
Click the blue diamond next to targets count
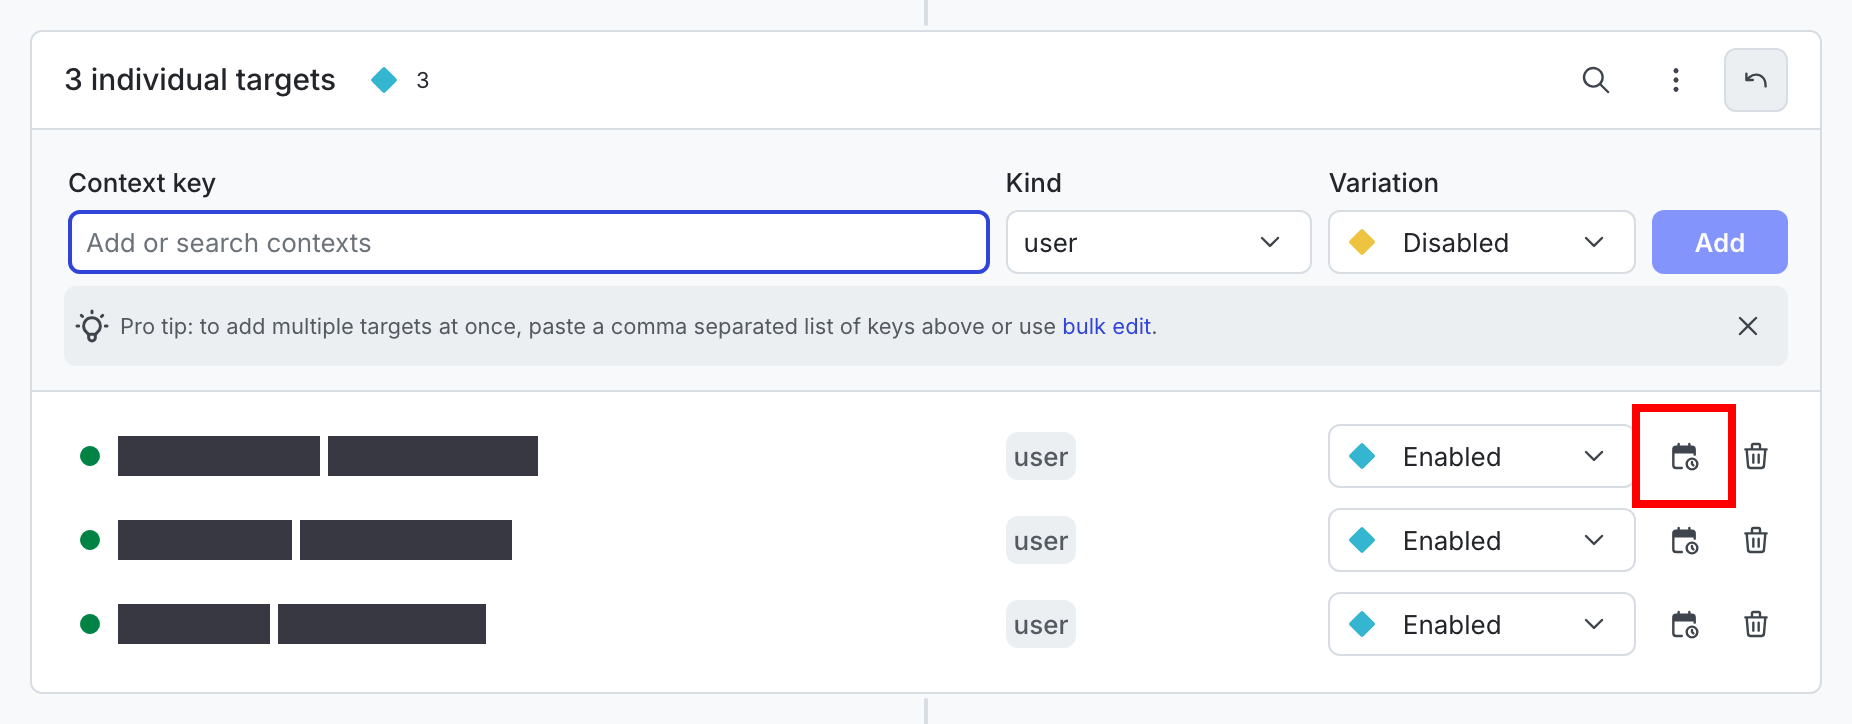pos(384,80)
